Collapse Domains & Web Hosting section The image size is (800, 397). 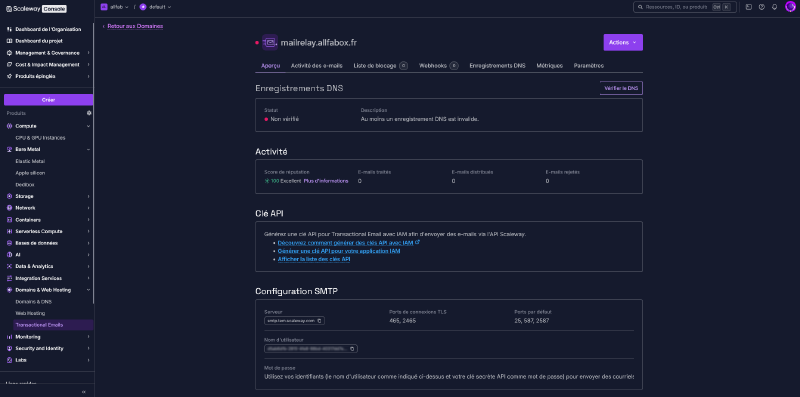pyautogui.click(x=89, y=290)
